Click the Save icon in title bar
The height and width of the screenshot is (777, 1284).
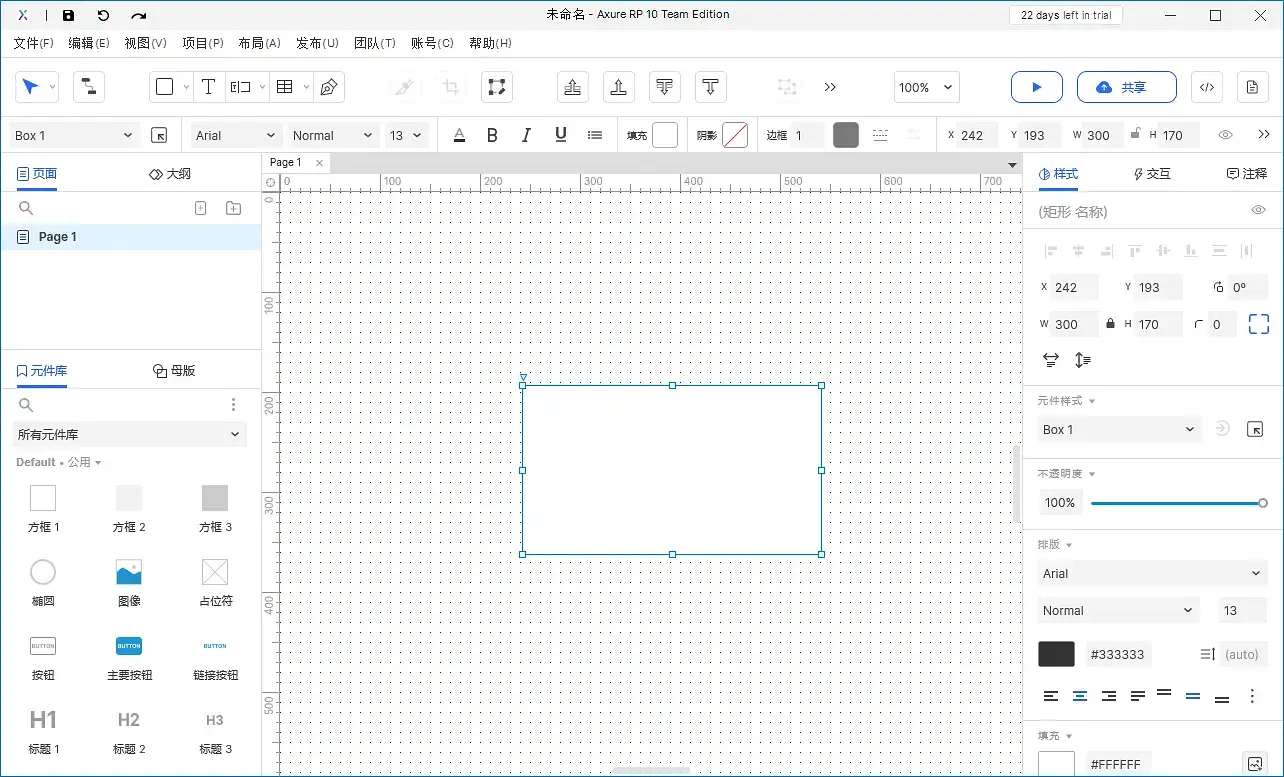tap(68, 15)
